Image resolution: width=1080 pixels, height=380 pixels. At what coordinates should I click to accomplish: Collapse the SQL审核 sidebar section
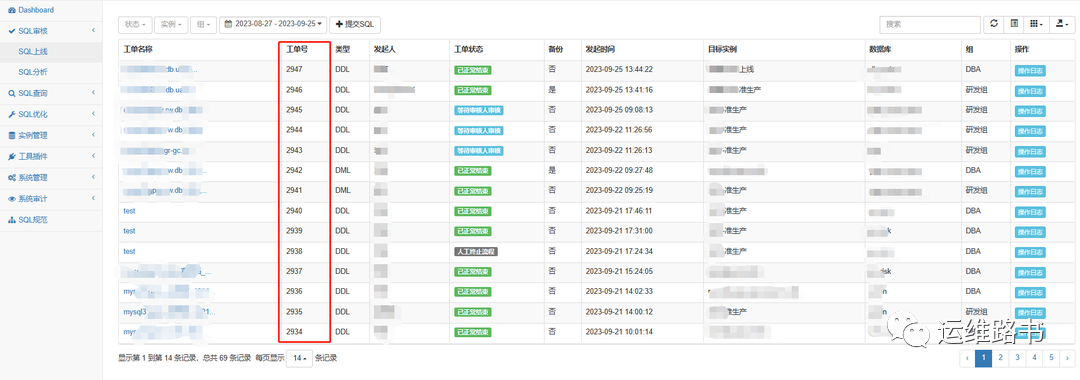click(x=51, y=31)
